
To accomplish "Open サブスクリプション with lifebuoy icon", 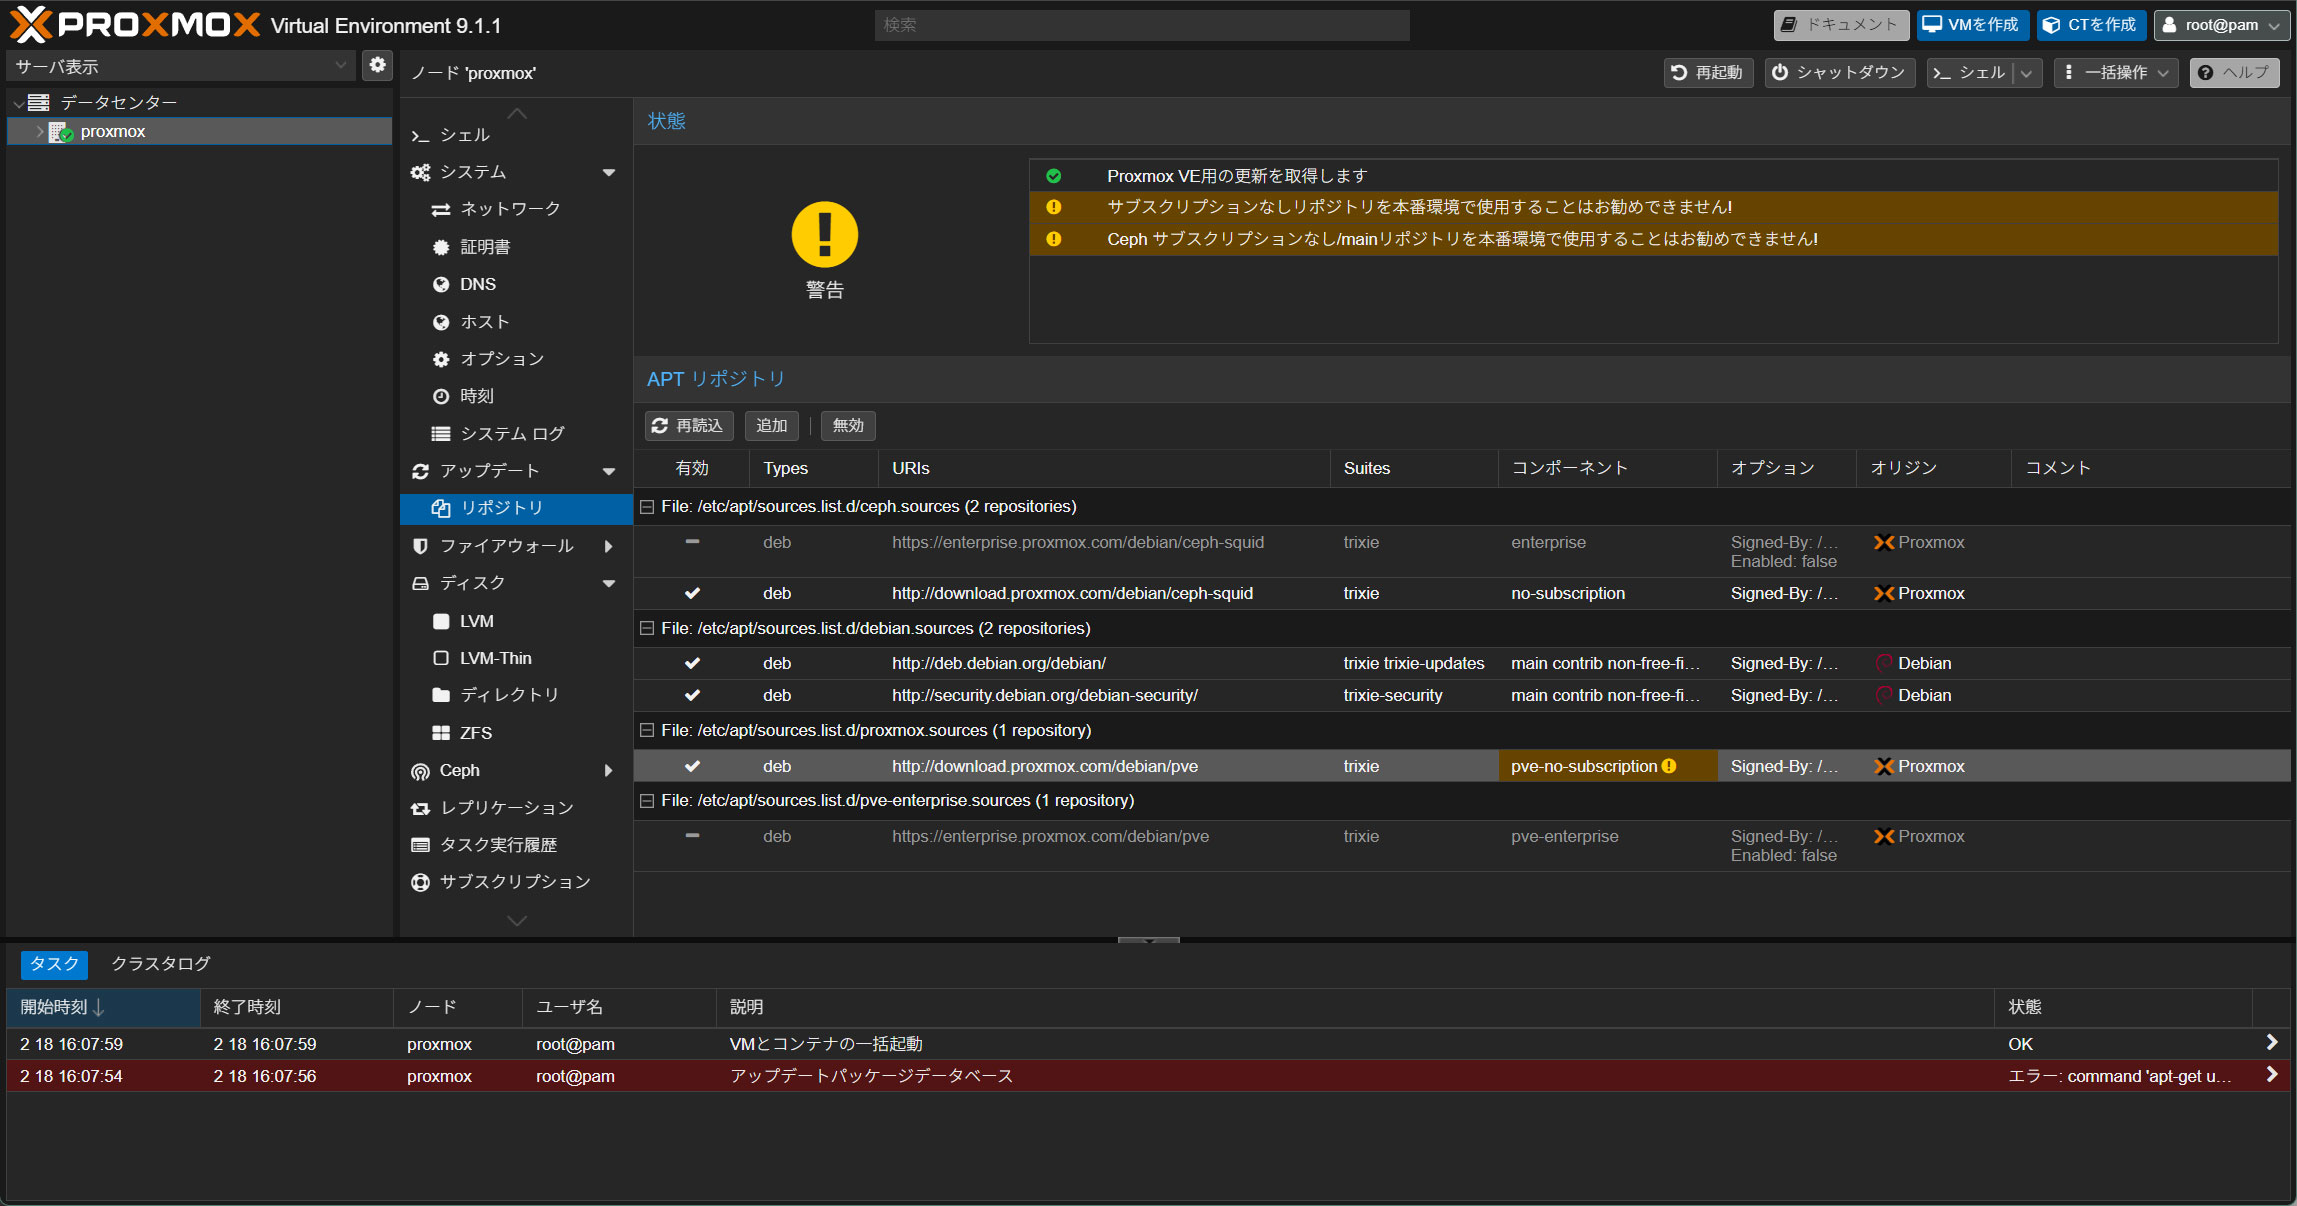I will pos(514,882).
